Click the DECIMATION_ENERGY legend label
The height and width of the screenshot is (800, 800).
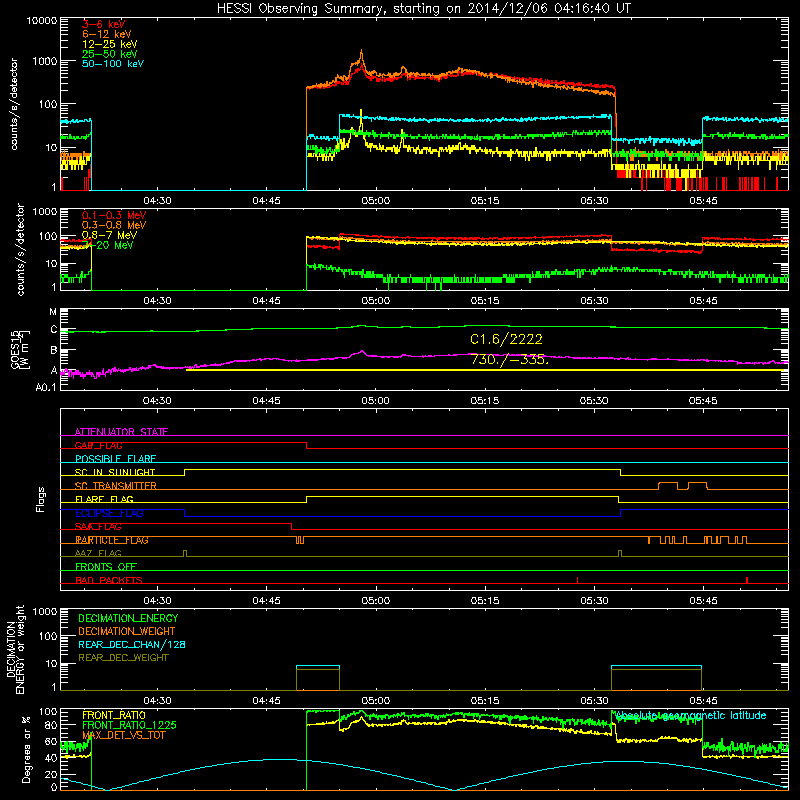pyautogui.click(x=128, y=618)
